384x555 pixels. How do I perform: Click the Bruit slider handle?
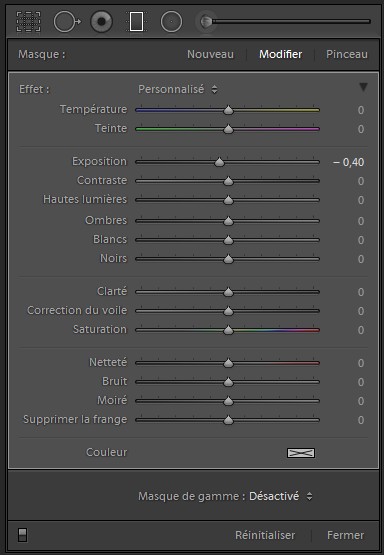coord(229,382)
